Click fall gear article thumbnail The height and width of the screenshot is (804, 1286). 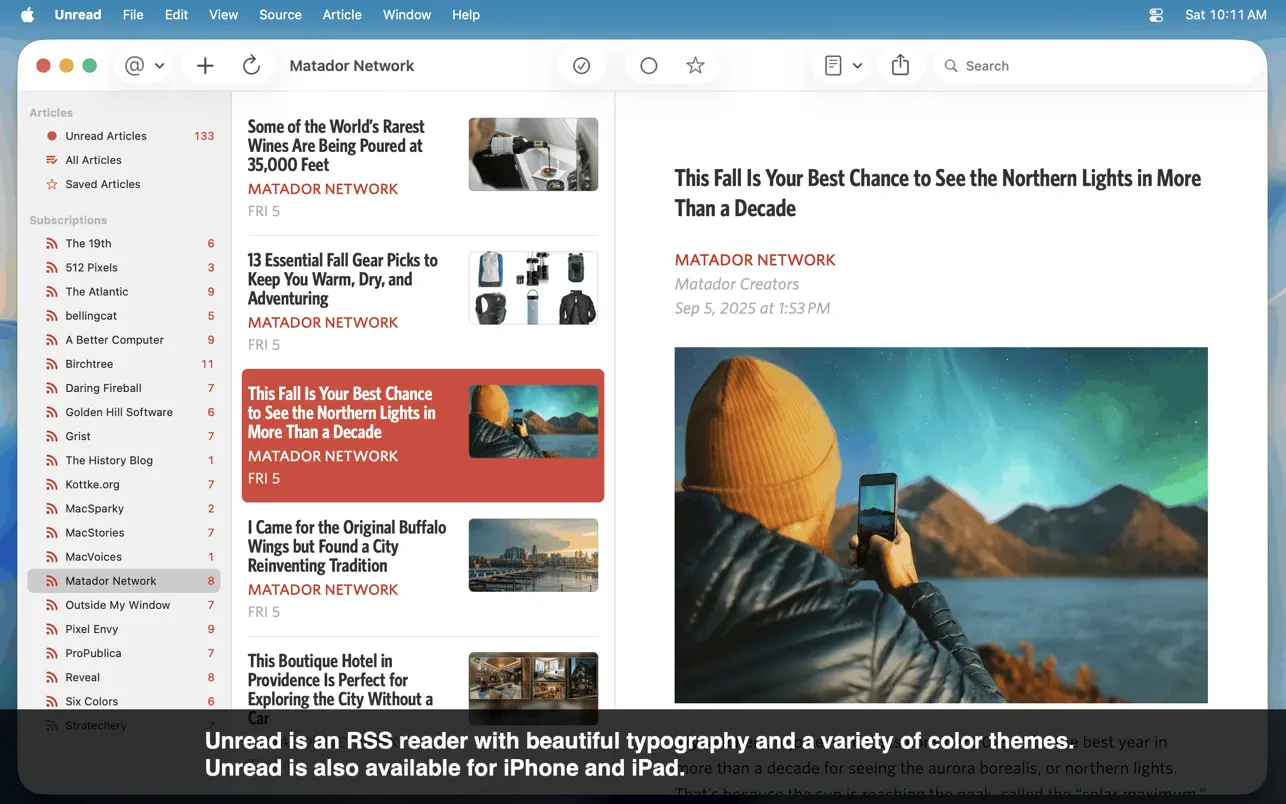point(533,288)
